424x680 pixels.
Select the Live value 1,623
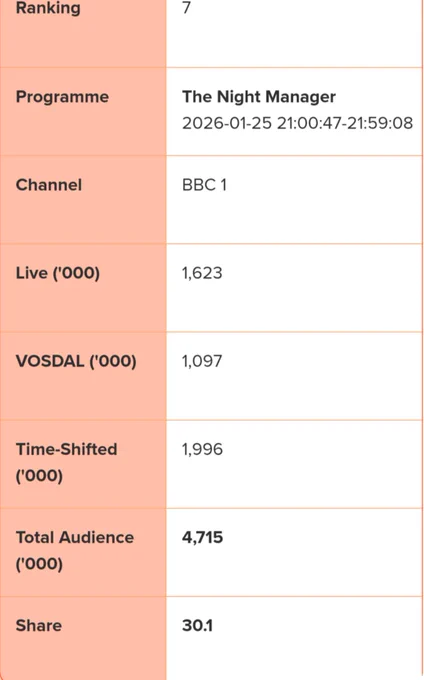(x=202, y=274)
